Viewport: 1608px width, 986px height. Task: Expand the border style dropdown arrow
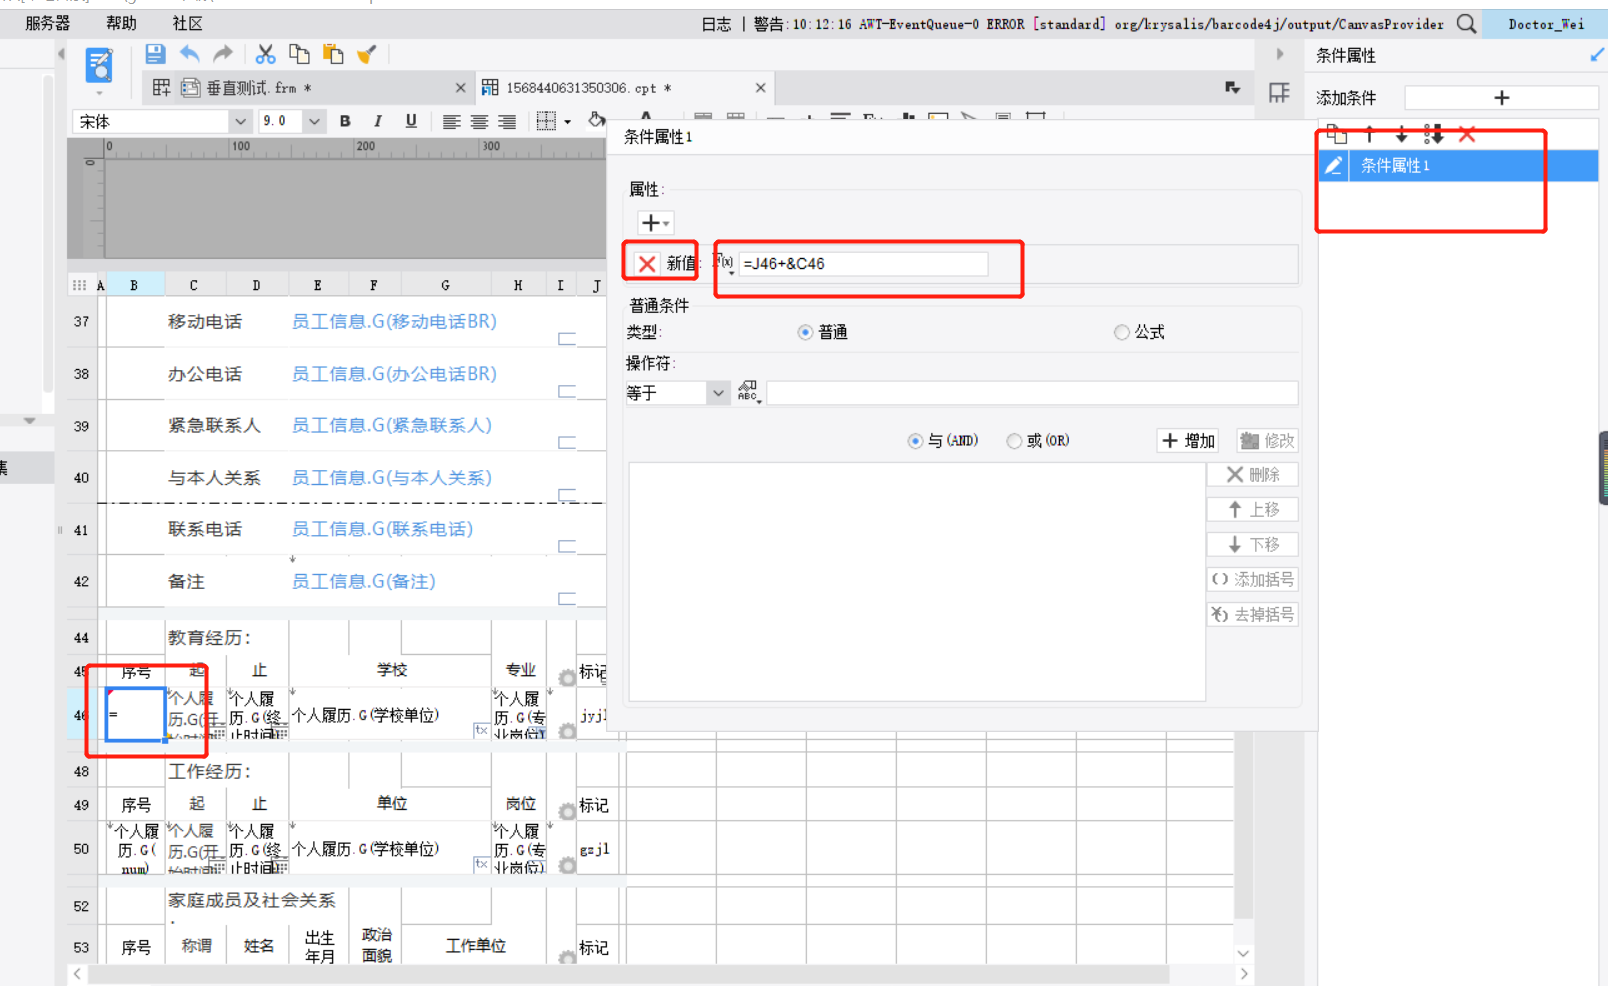[x=568, y=122]
